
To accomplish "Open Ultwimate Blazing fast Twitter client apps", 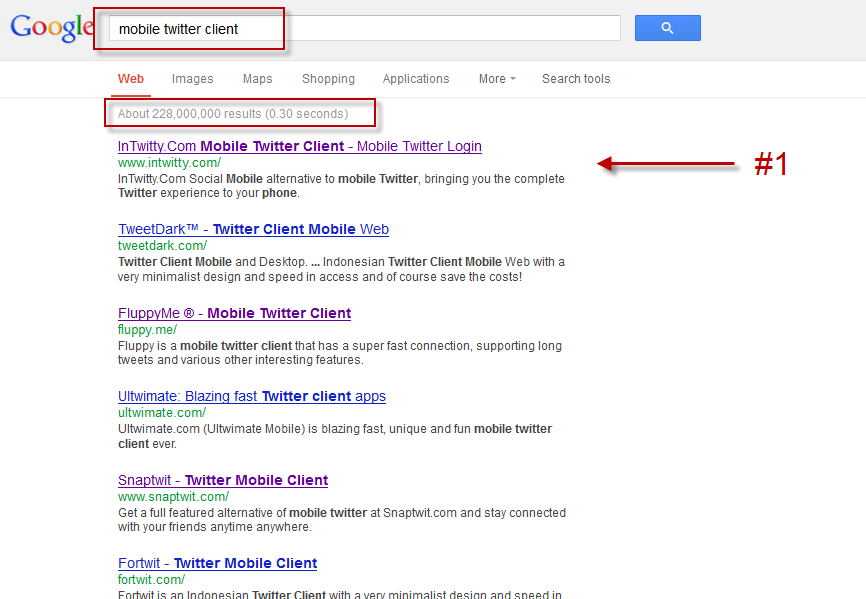I will coord(251,396).
